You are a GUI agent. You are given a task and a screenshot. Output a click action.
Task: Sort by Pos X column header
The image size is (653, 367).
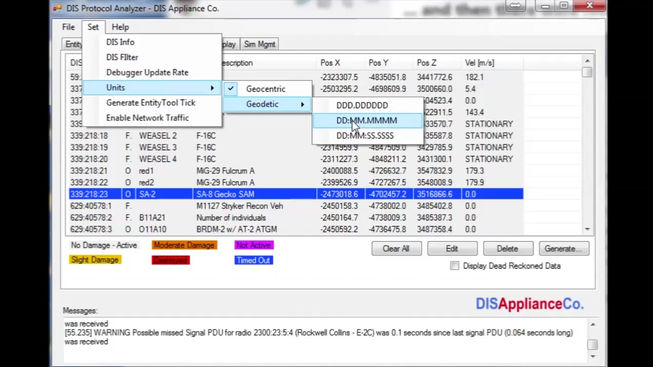point(341,63)
